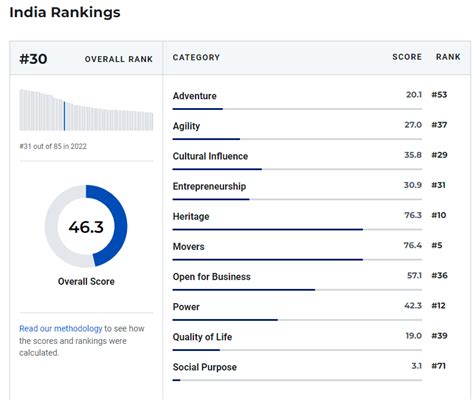
Task: Click the Entrepreneurship score '30.9'
Action: click(413, 185)
